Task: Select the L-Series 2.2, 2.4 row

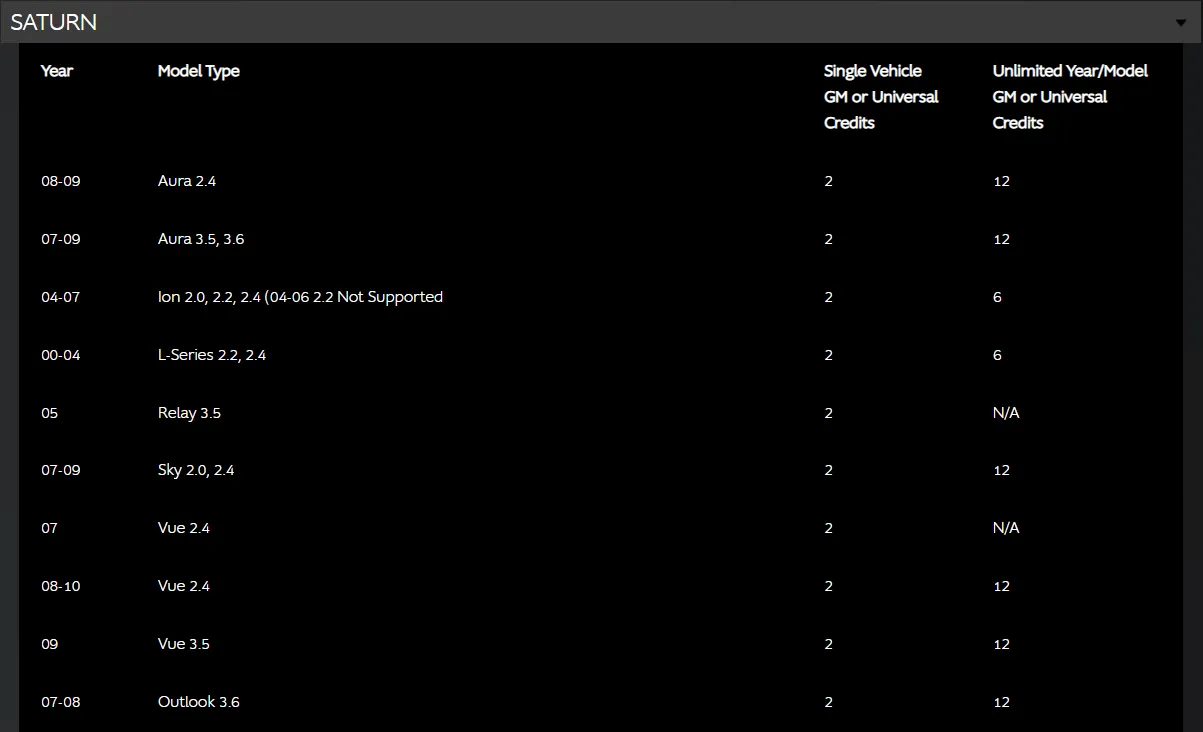Action: (212, 355)
